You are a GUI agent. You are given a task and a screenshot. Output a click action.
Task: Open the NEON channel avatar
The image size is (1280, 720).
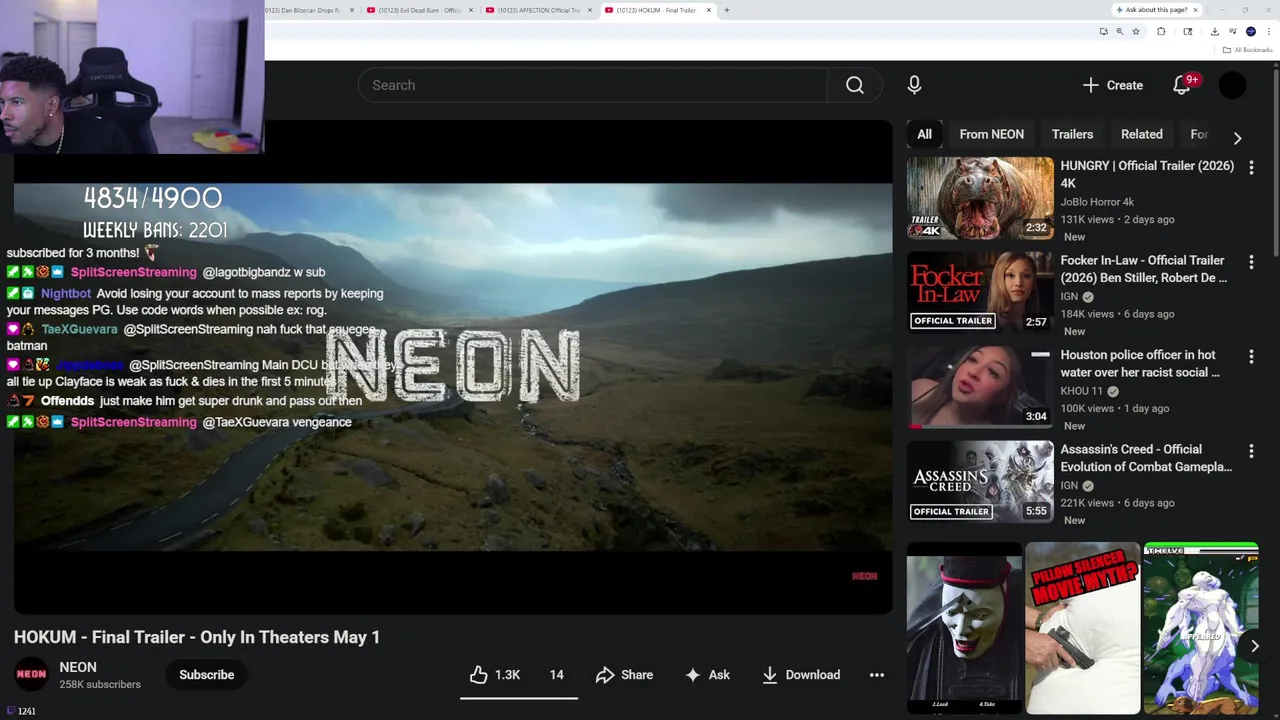point(31,675)
